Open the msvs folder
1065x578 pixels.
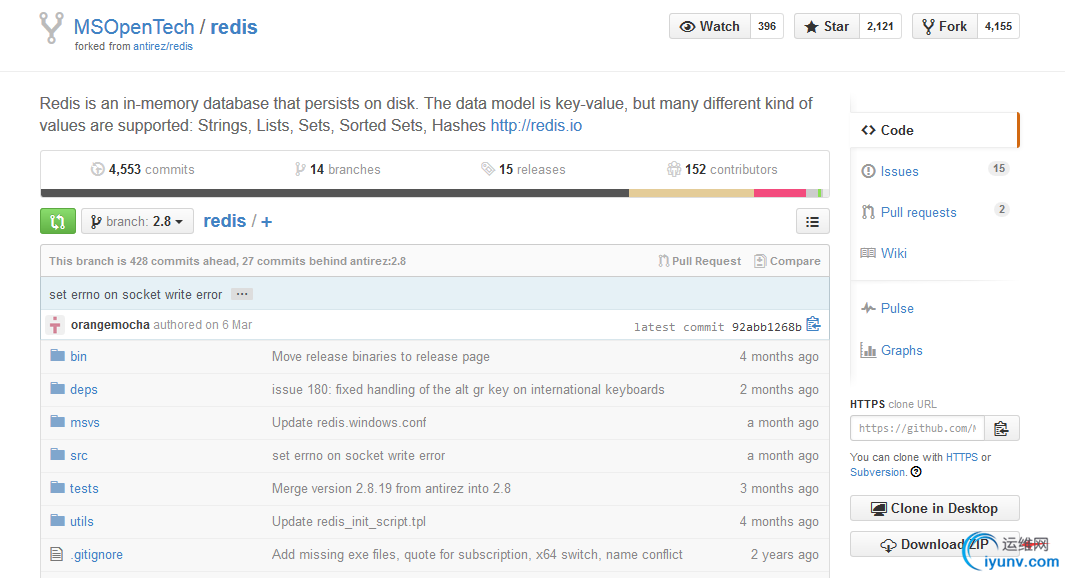pos(85,422)
